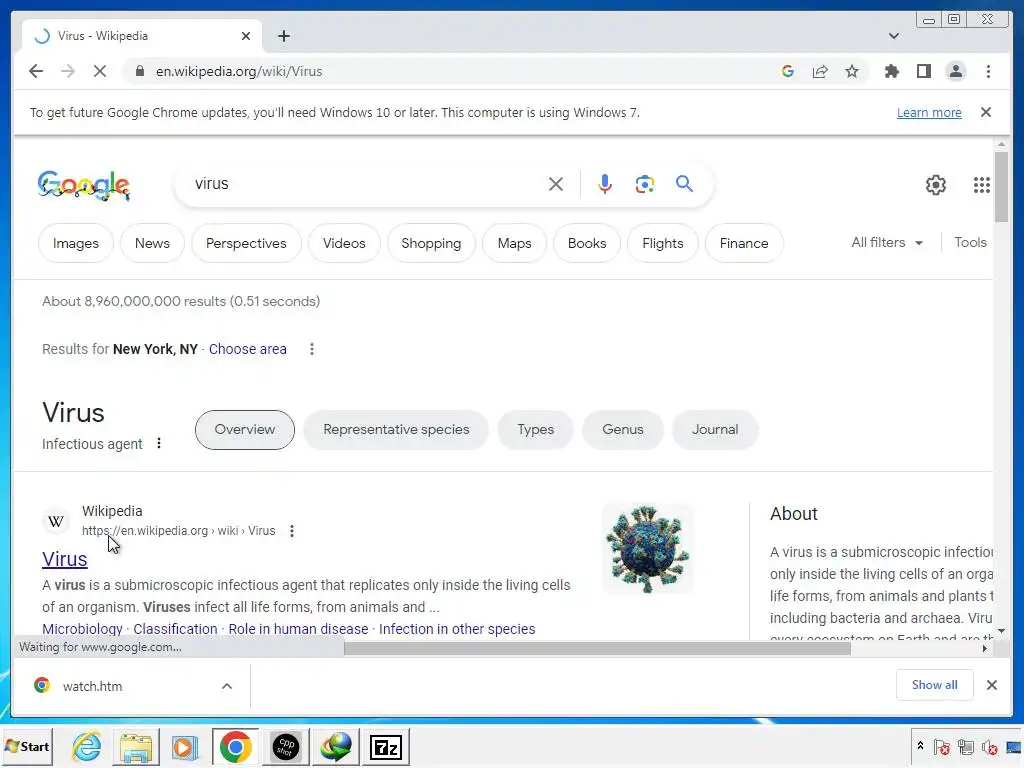Image resolution: width=1024 pixels, height=768 pixels.
Task: Launch Internet Explorer from taskbar
Action: coord(86,746)
